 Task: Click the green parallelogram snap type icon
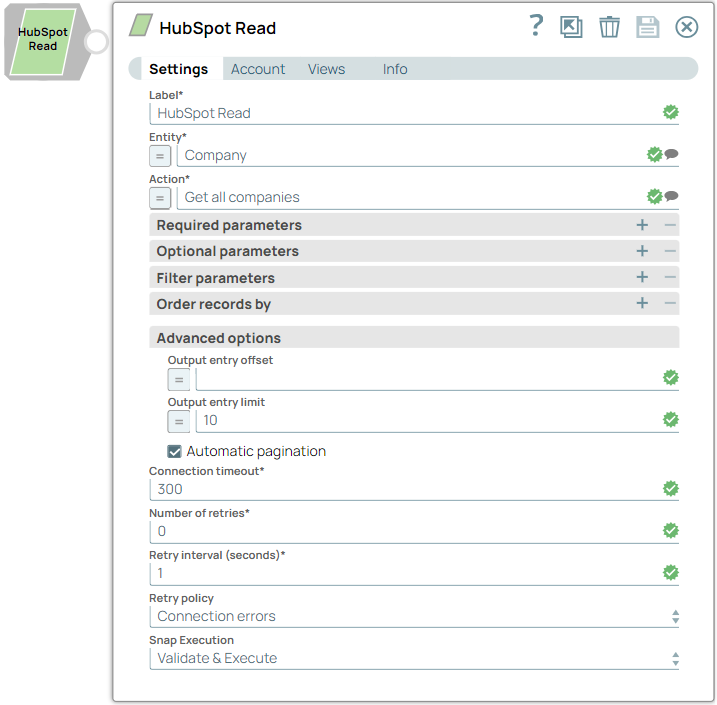click(x=140, y=25)
